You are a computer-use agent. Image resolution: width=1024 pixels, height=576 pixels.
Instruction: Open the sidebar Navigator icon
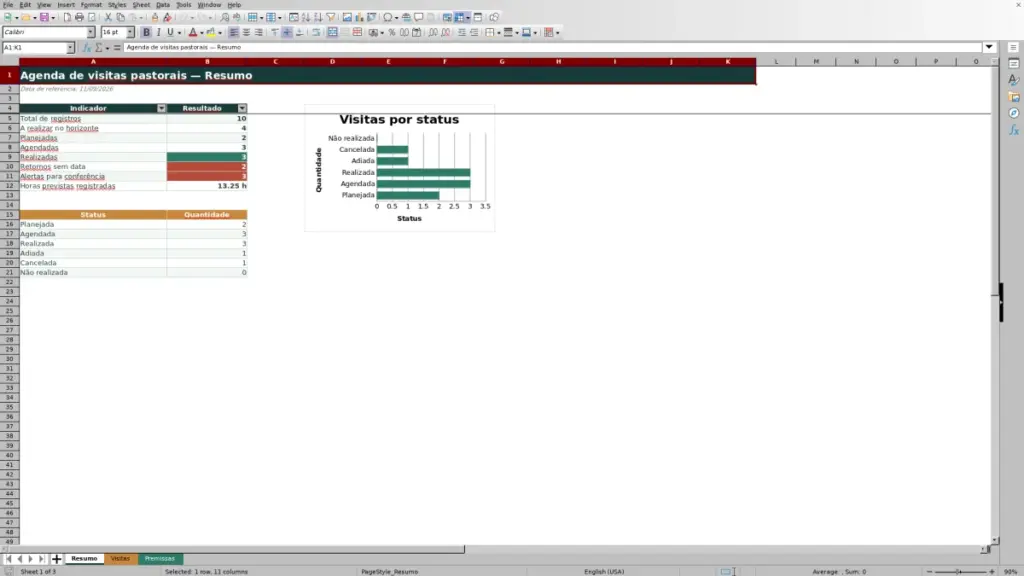click(x=1014, y=114)
